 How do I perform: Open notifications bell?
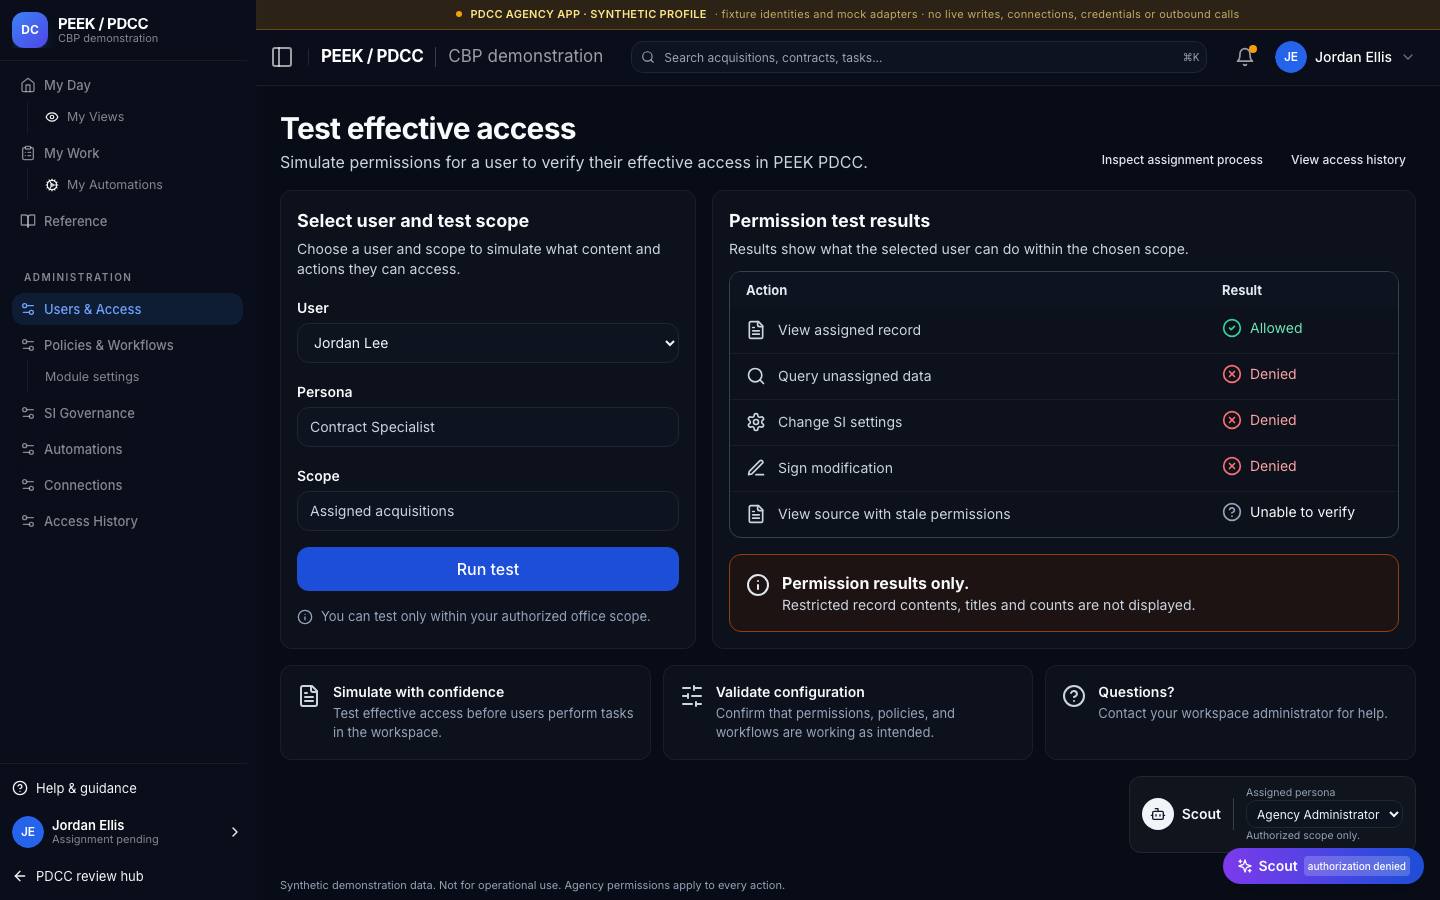pos(1245,57)
